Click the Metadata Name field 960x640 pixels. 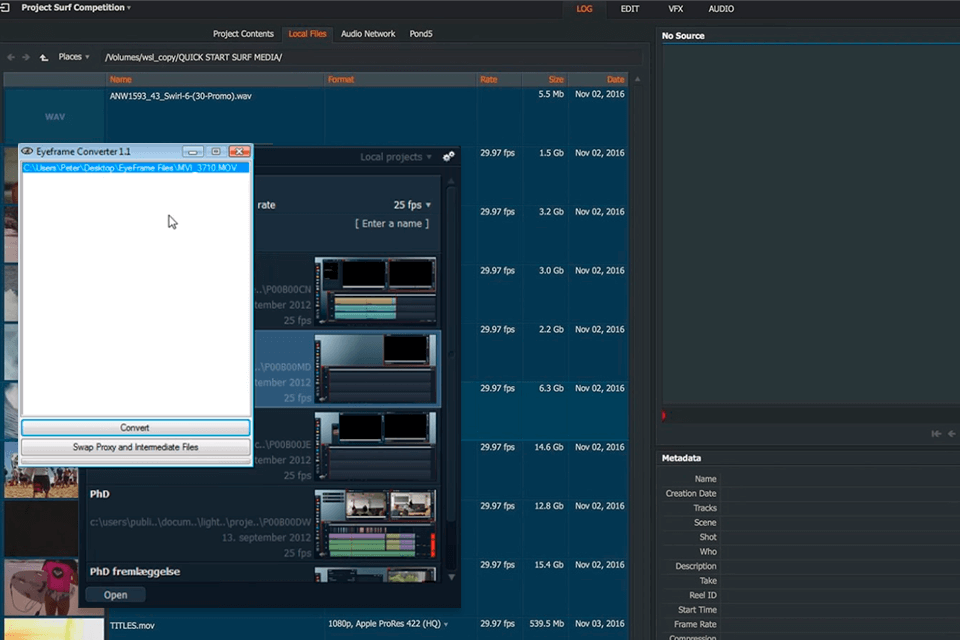(x=839, y=479)
